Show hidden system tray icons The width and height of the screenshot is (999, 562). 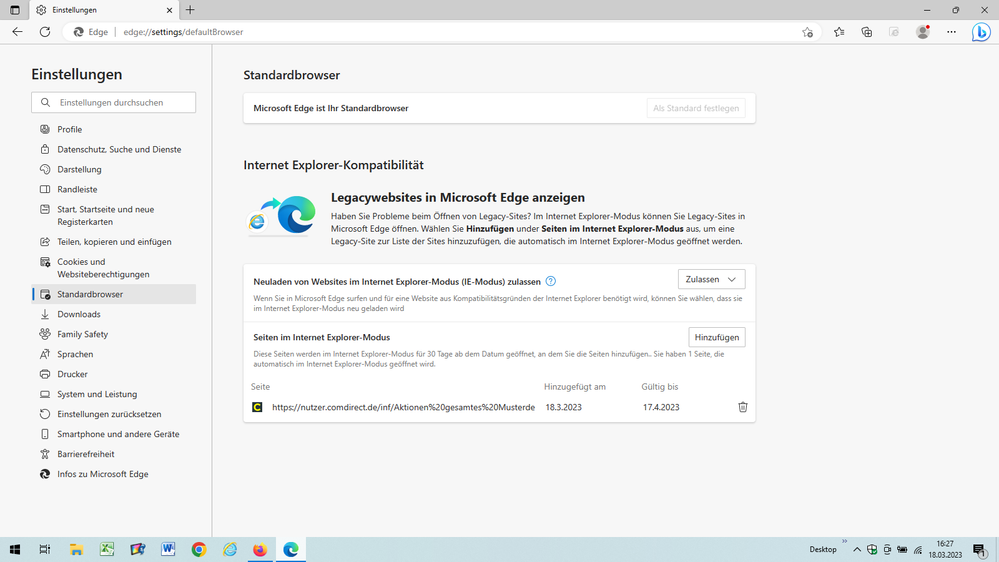(x=856, y=550)
